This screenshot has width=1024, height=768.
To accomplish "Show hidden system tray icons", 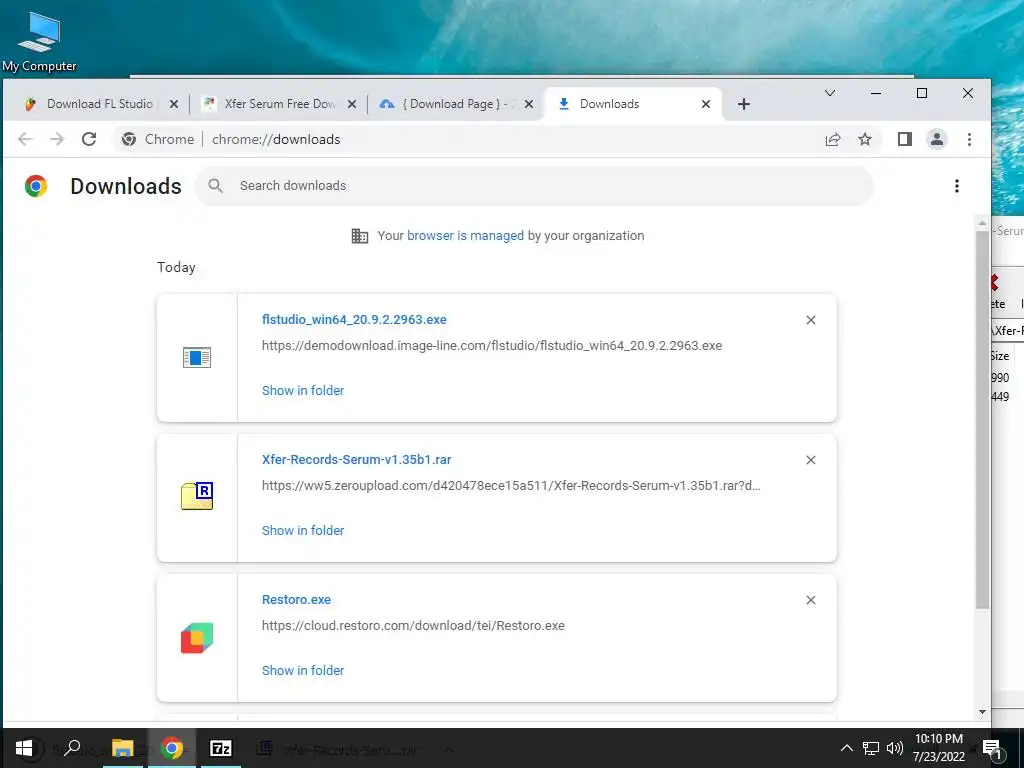I will coord(846,748).
